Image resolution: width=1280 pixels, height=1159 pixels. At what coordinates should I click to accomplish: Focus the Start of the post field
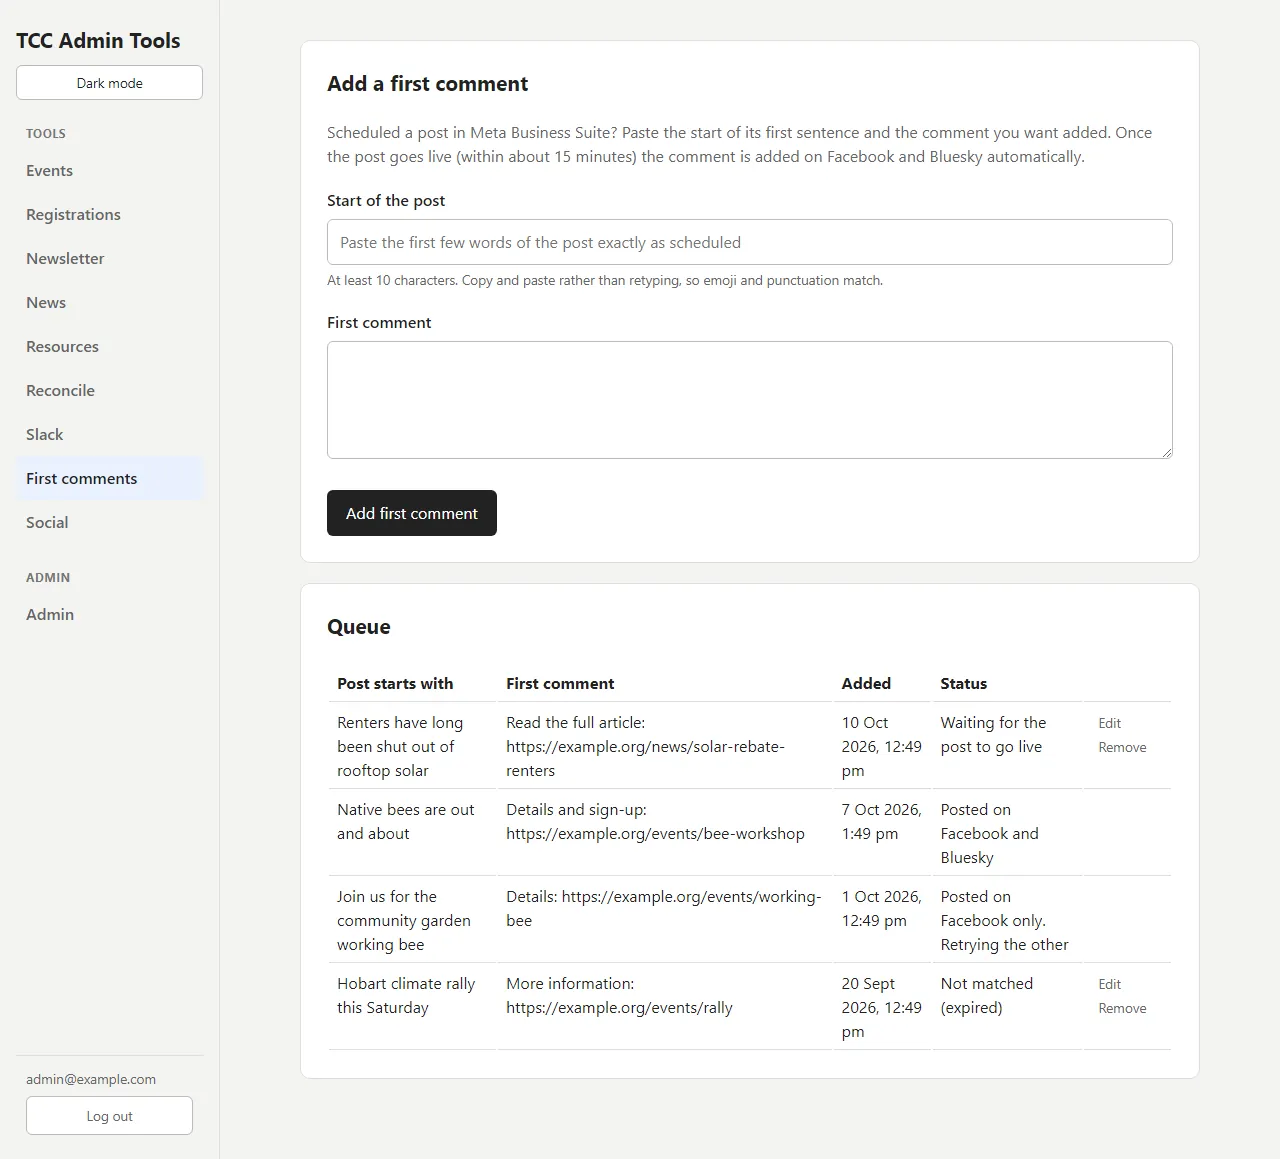click(x=749, y=242)
